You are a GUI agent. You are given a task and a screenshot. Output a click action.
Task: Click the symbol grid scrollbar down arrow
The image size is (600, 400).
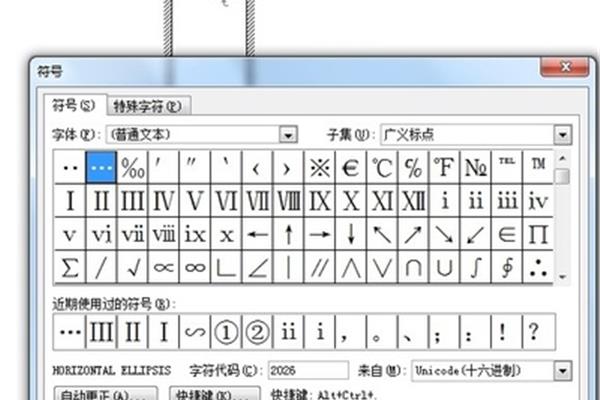562,277
